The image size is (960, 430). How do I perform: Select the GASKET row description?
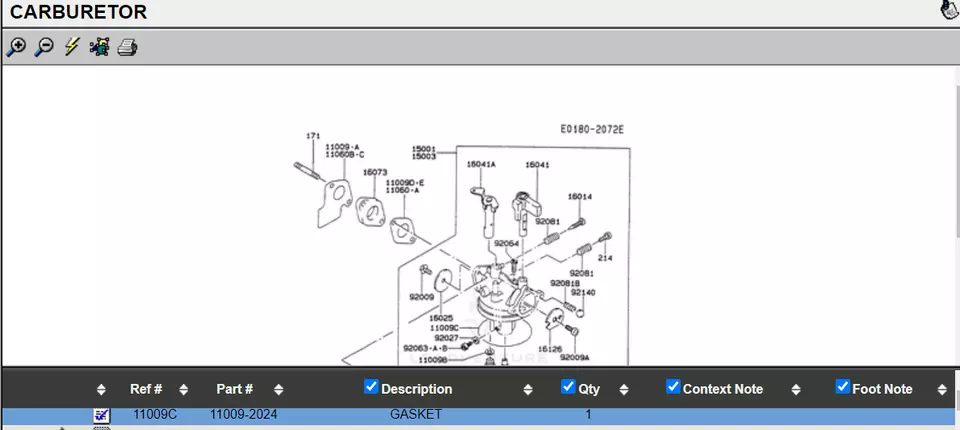tap(415, 414)
